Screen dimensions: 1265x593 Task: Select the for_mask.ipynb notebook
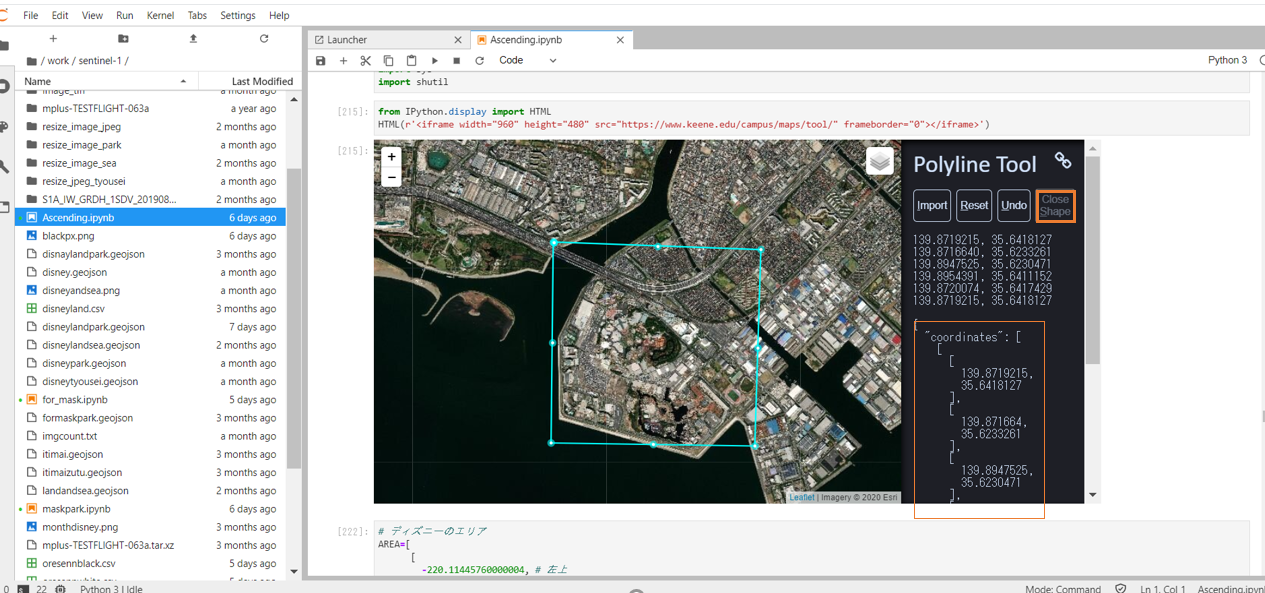point(150,399)
